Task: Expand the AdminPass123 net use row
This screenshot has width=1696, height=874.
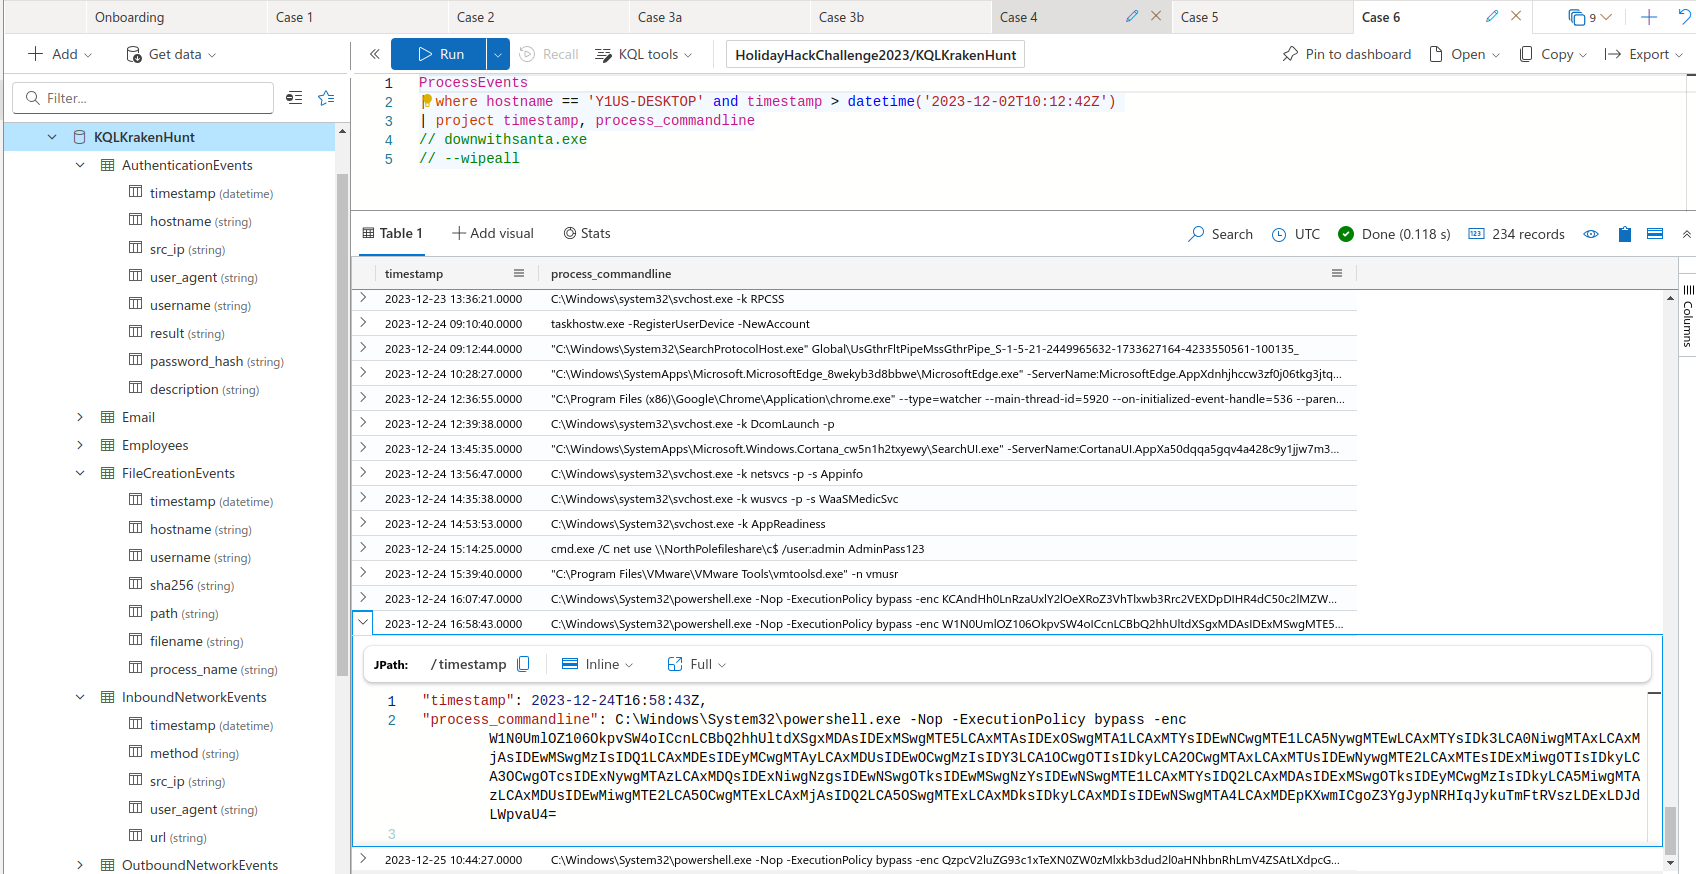Action: [363, 548]
